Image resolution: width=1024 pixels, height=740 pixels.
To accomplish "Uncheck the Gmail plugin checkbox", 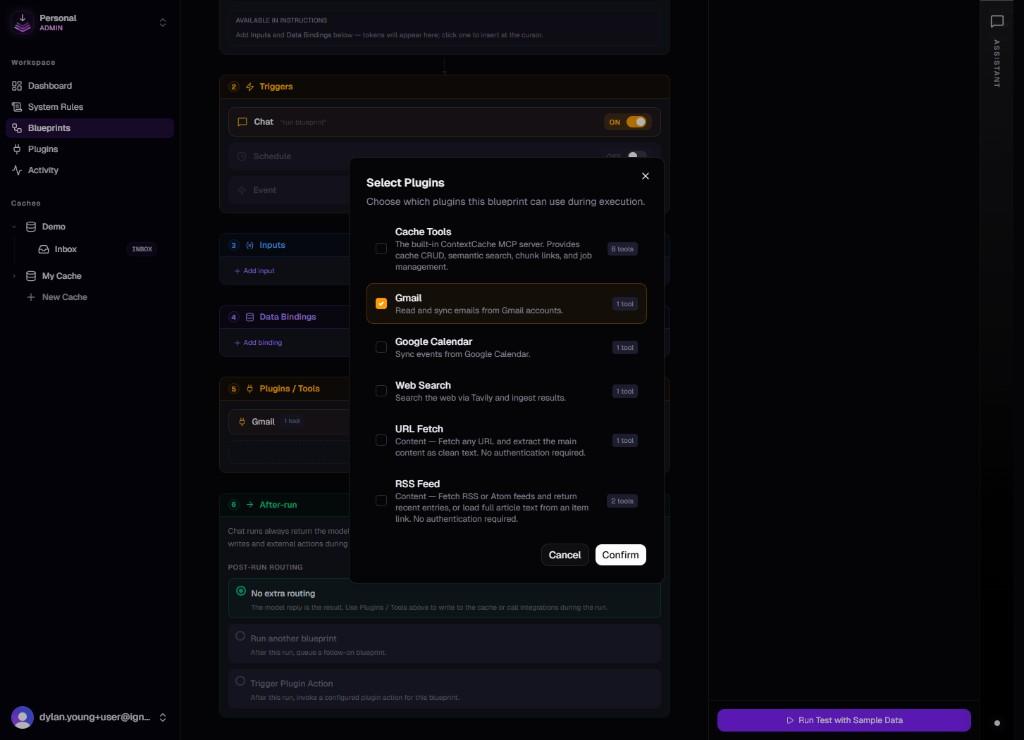I will tap(381, 303).
